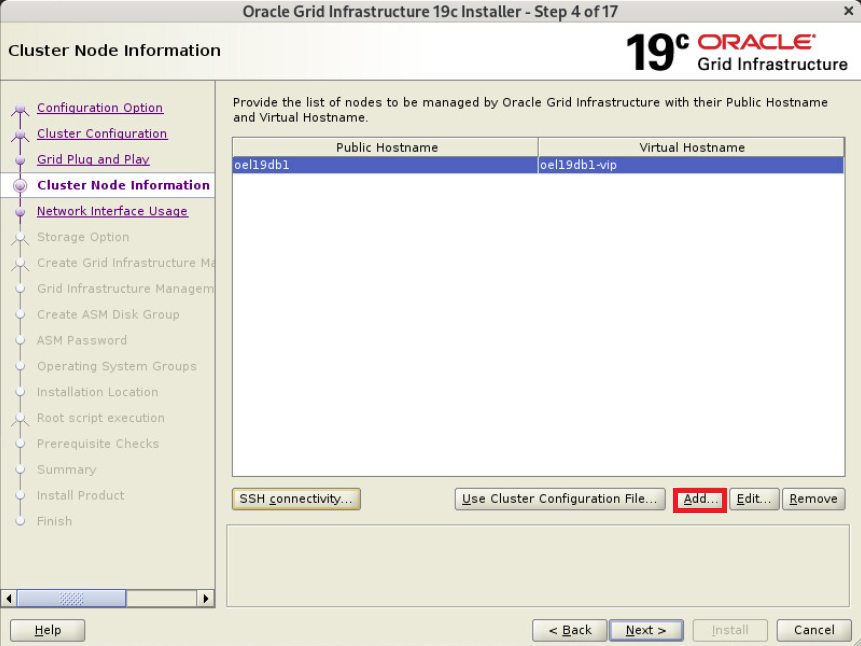Click Summary step label
The image size is (861, 646).
coord(66,469)
